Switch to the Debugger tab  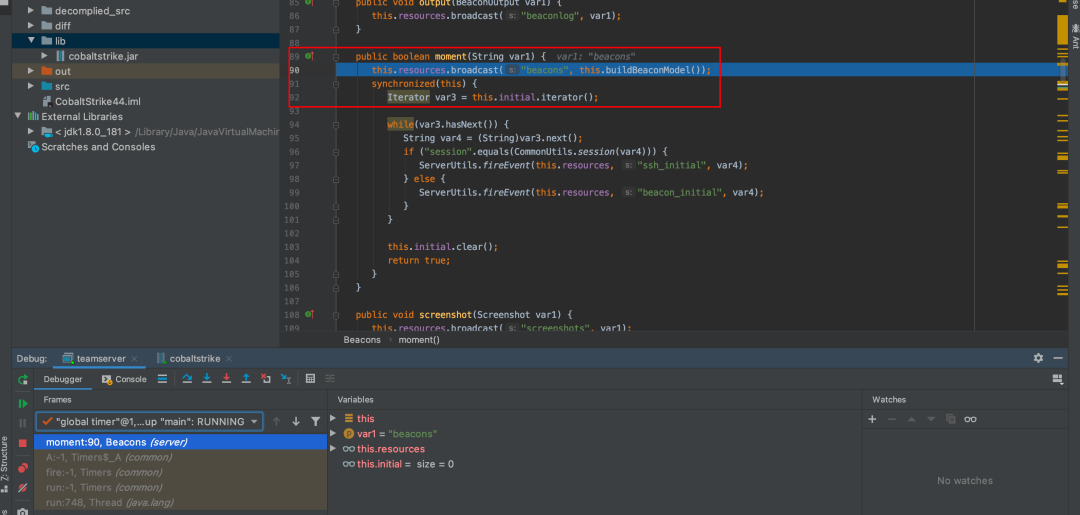63,379
